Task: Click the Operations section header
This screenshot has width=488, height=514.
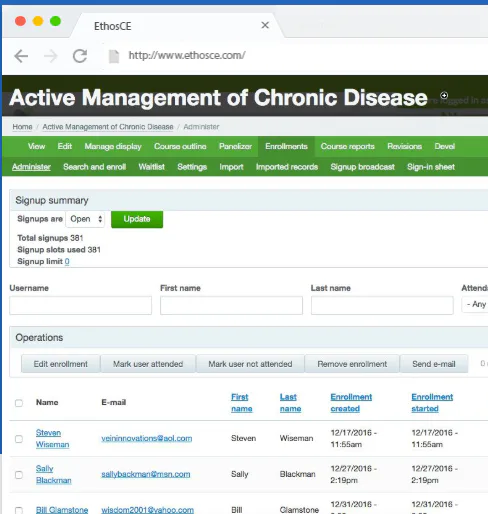Action: coord(39,338)
